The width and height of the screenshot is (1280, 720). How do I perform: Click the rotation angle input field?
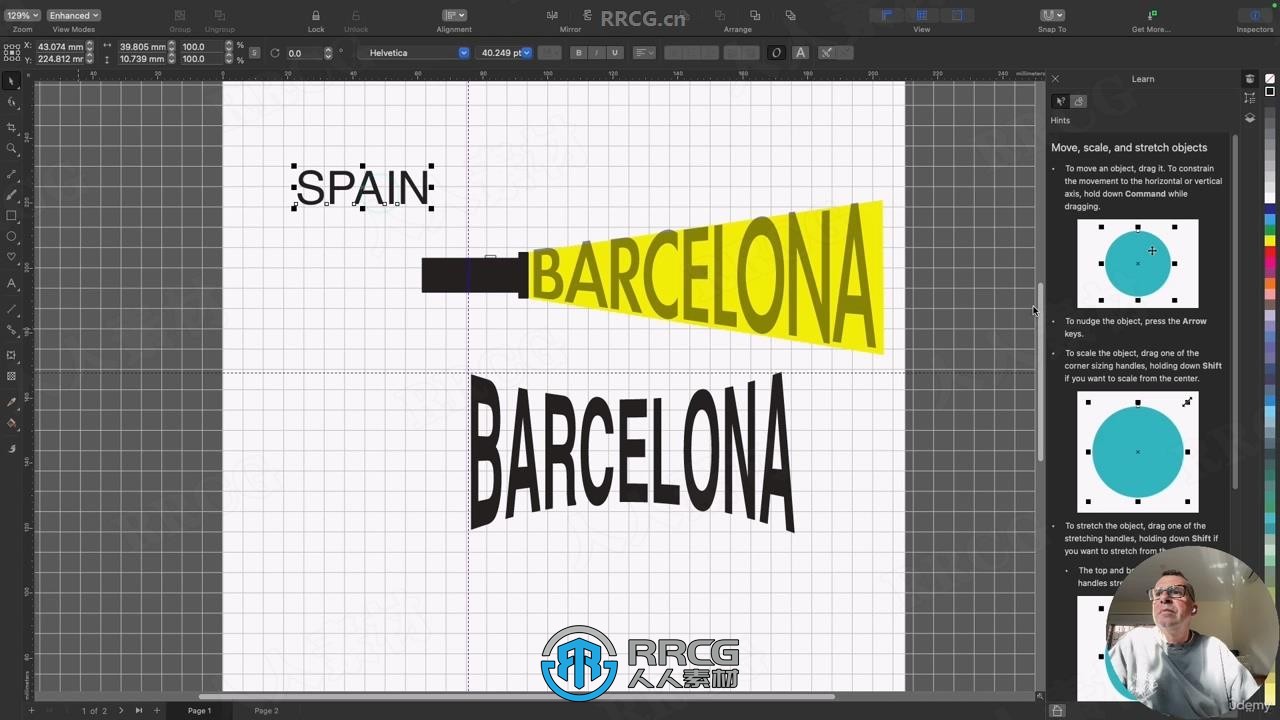[304, 53]
